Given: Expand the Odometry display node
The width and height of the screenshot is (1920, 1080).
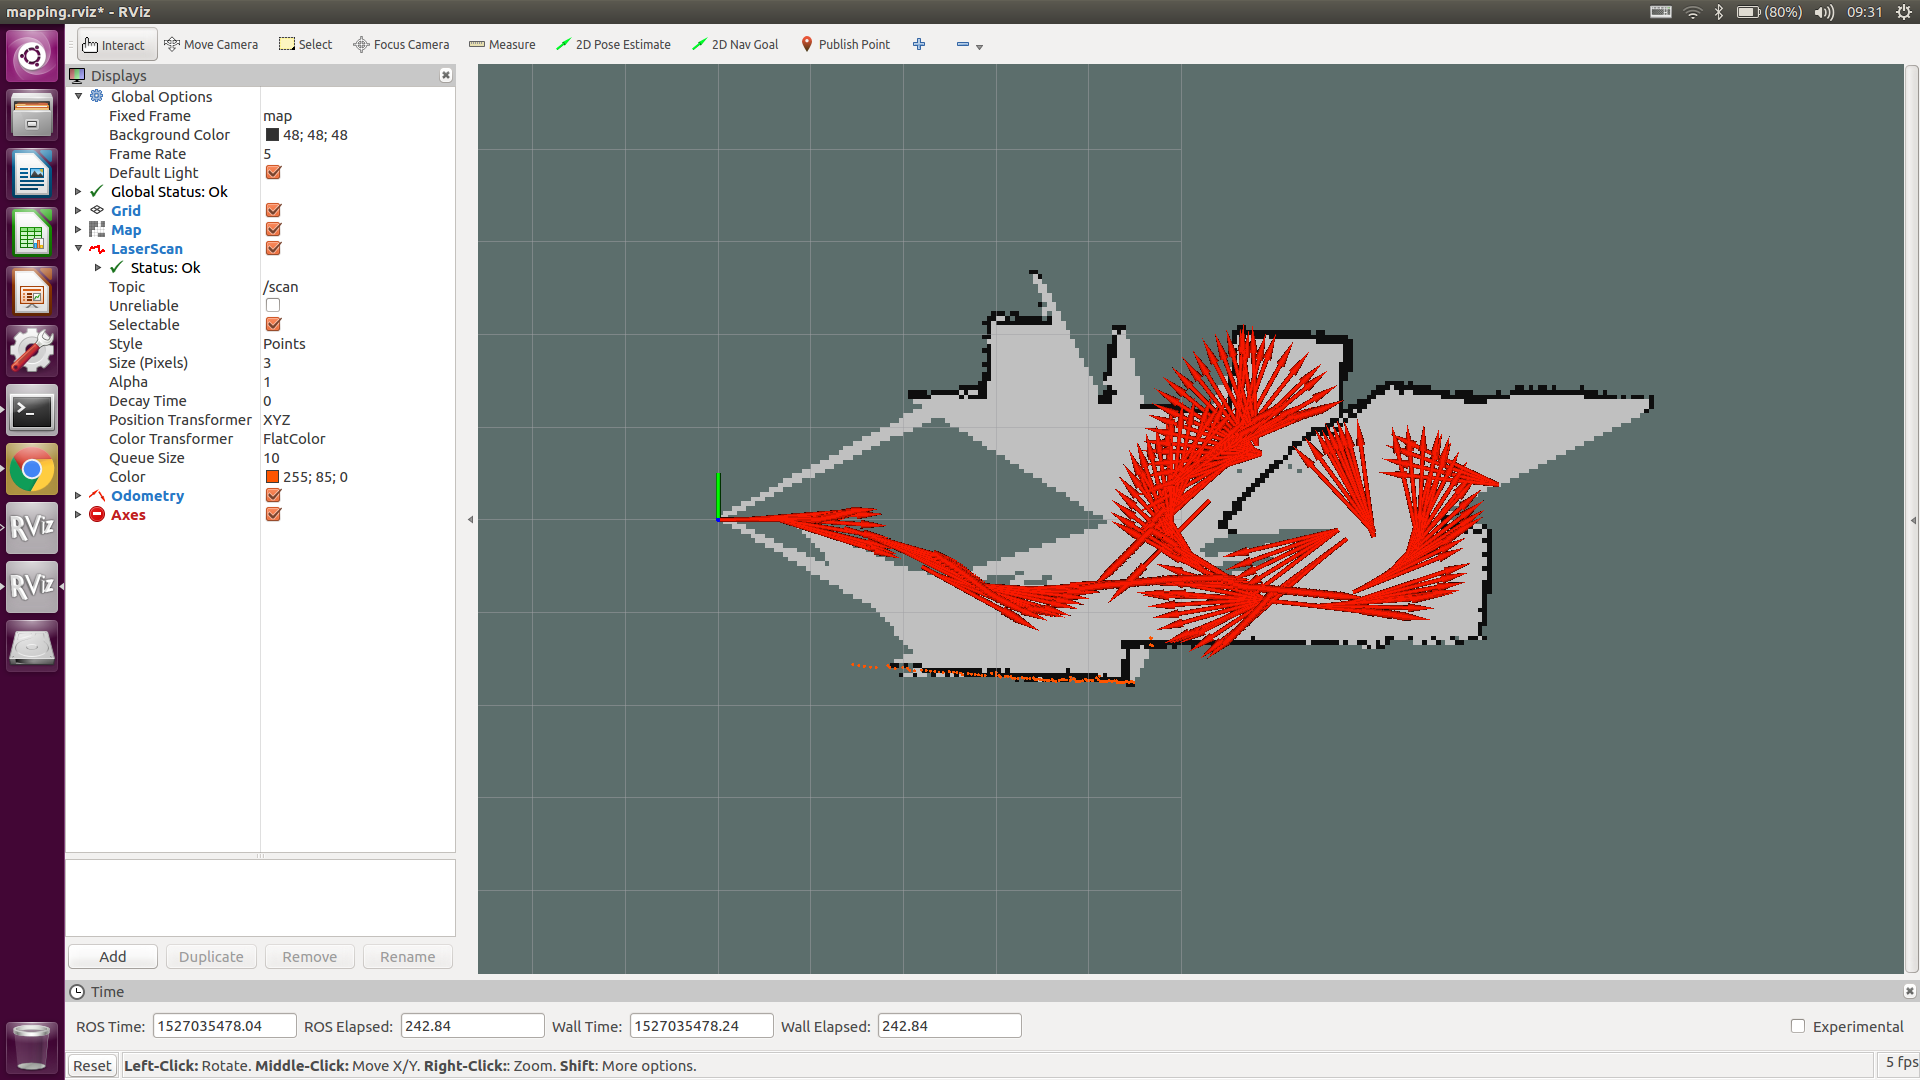Looking at the screenshot, I should (79, 495).
